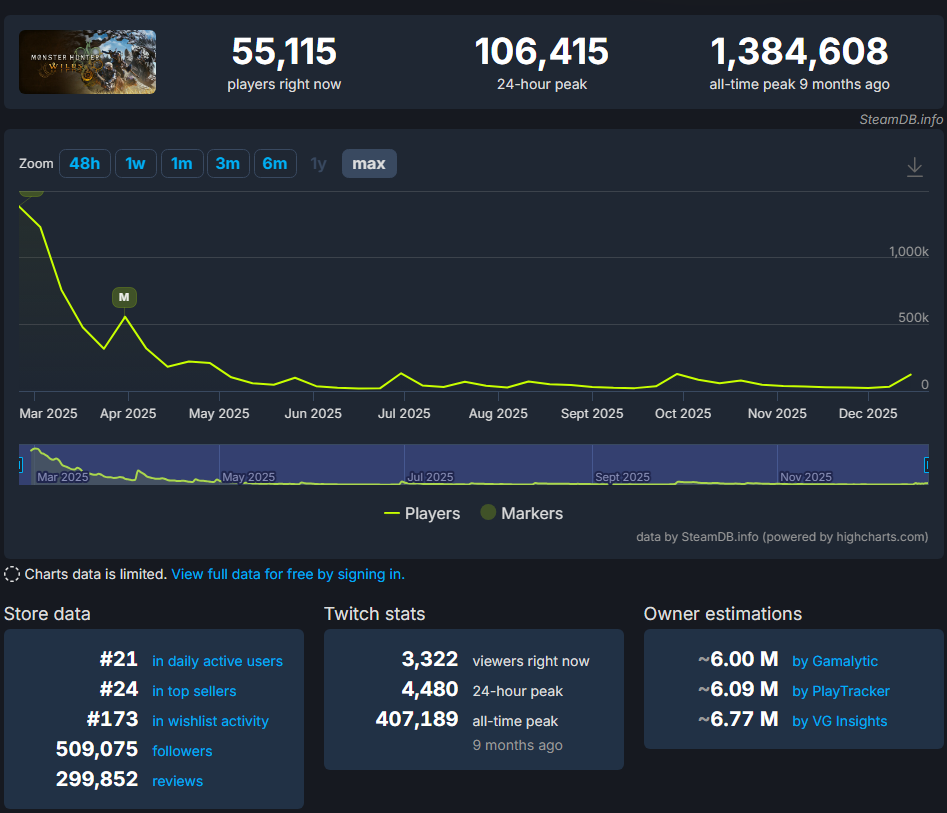Click the right navigator range handle
Screen dimensions: 947x813
tap(927, 464)
